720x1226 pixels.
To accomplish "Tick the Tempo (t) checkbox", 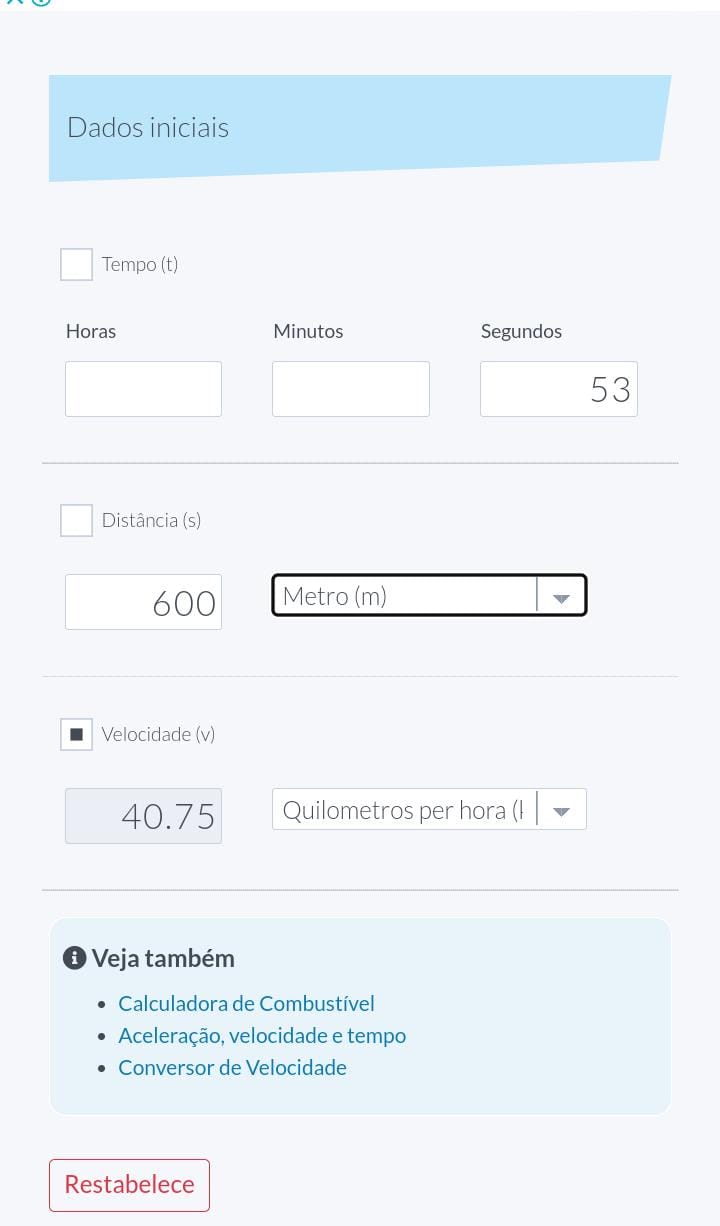I will [77, 265].
